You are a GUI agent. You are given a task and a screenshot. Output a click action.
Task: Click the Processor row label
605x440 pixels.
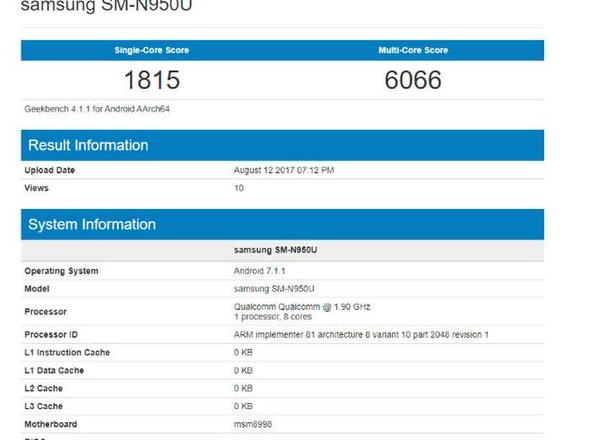[46, 311]
